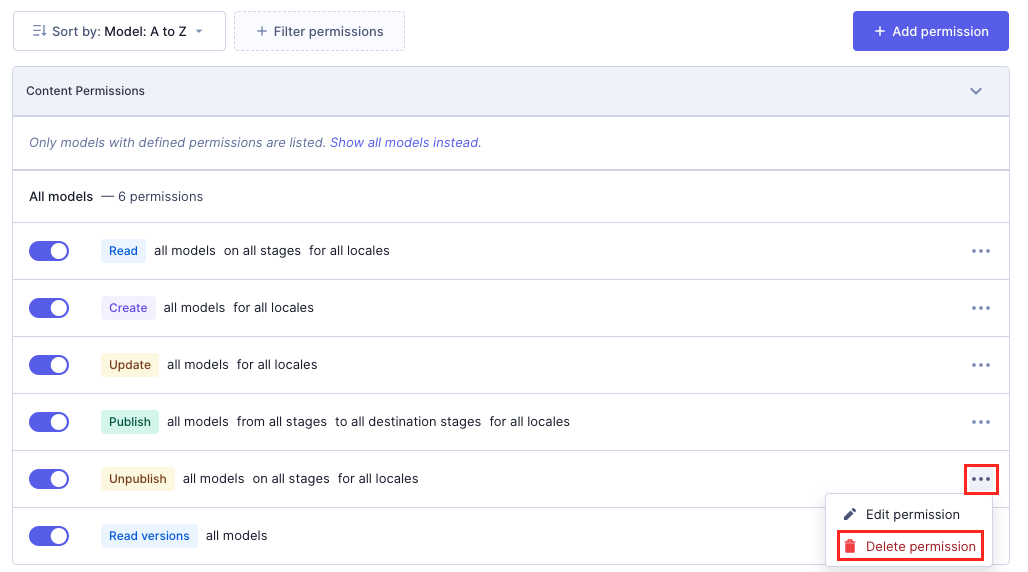1028x572 pixels.
Task: Click the Add permission button
Action: click(930, 31)
